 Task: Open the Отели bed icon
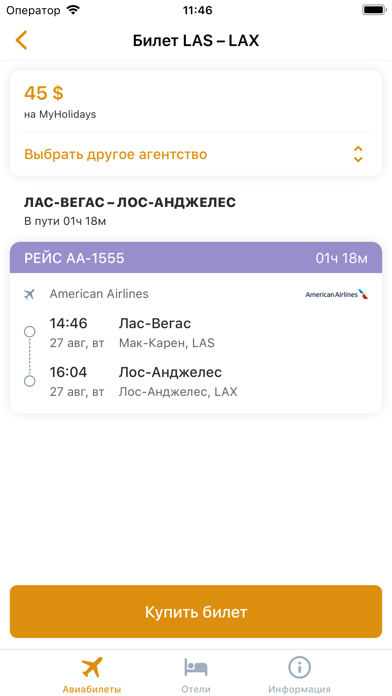pos(196,667)
